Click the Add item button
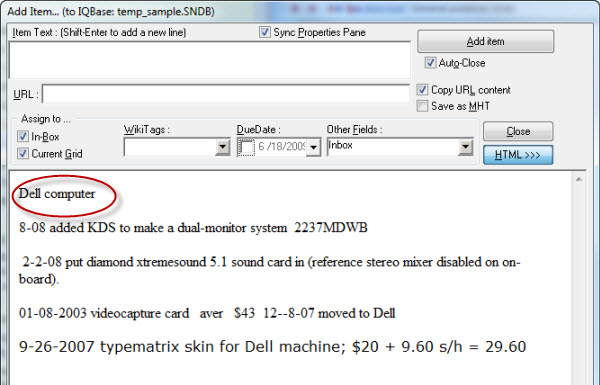 (x=485, y=41)
